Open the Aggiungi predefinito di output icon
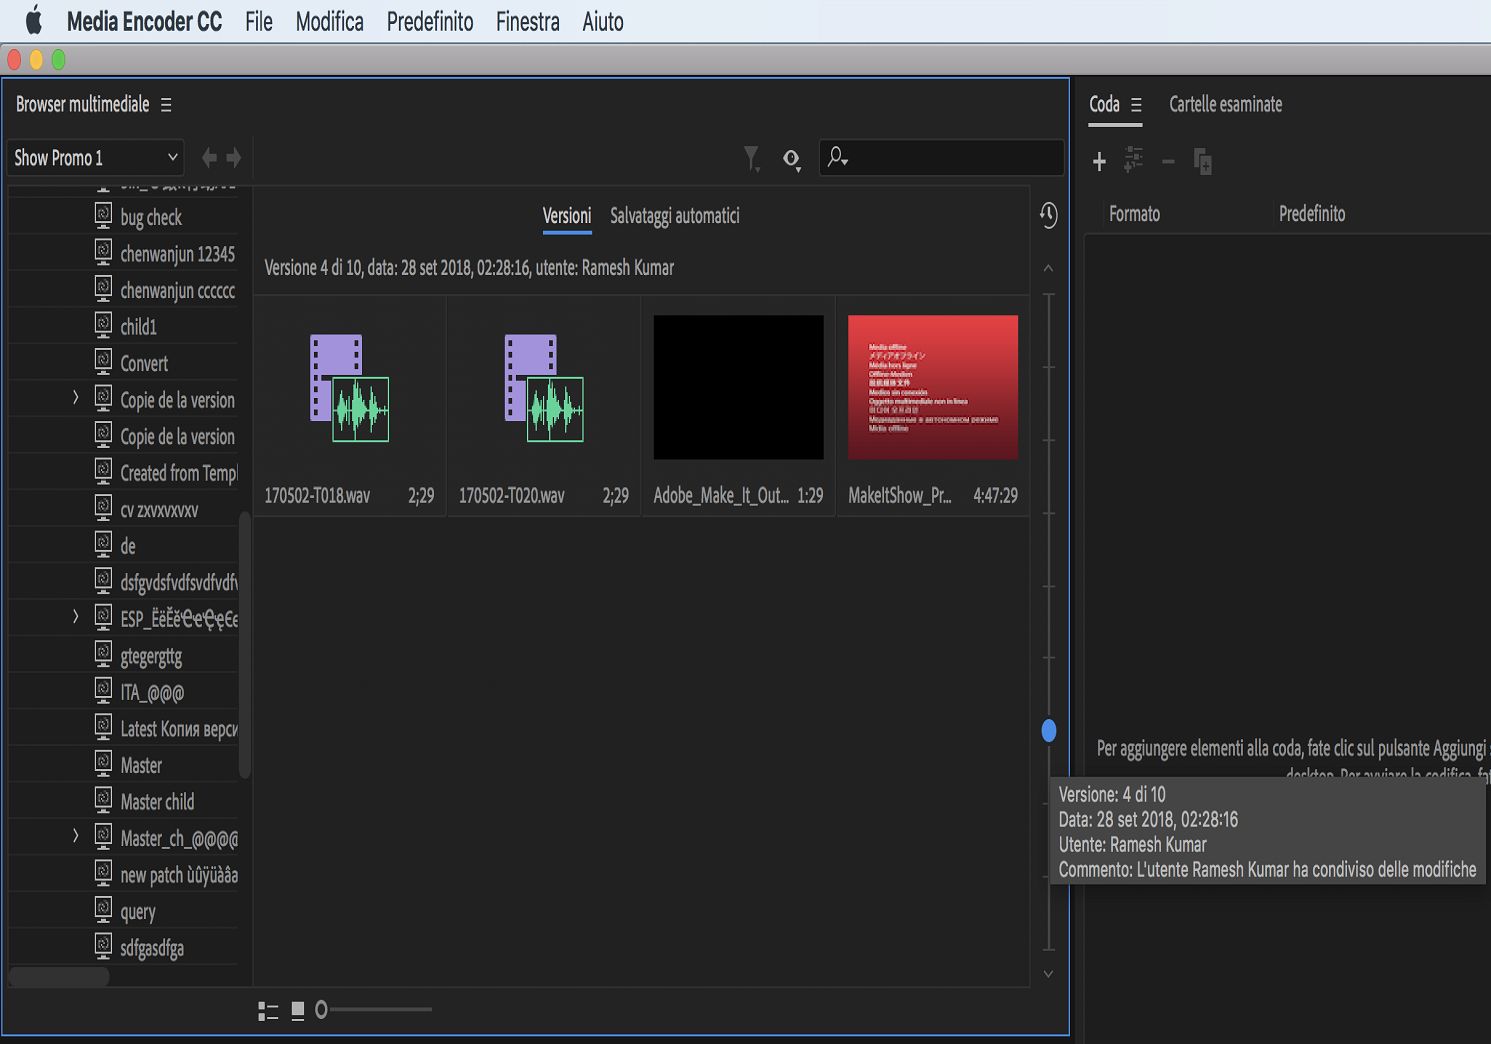 tap(1133, 161)
